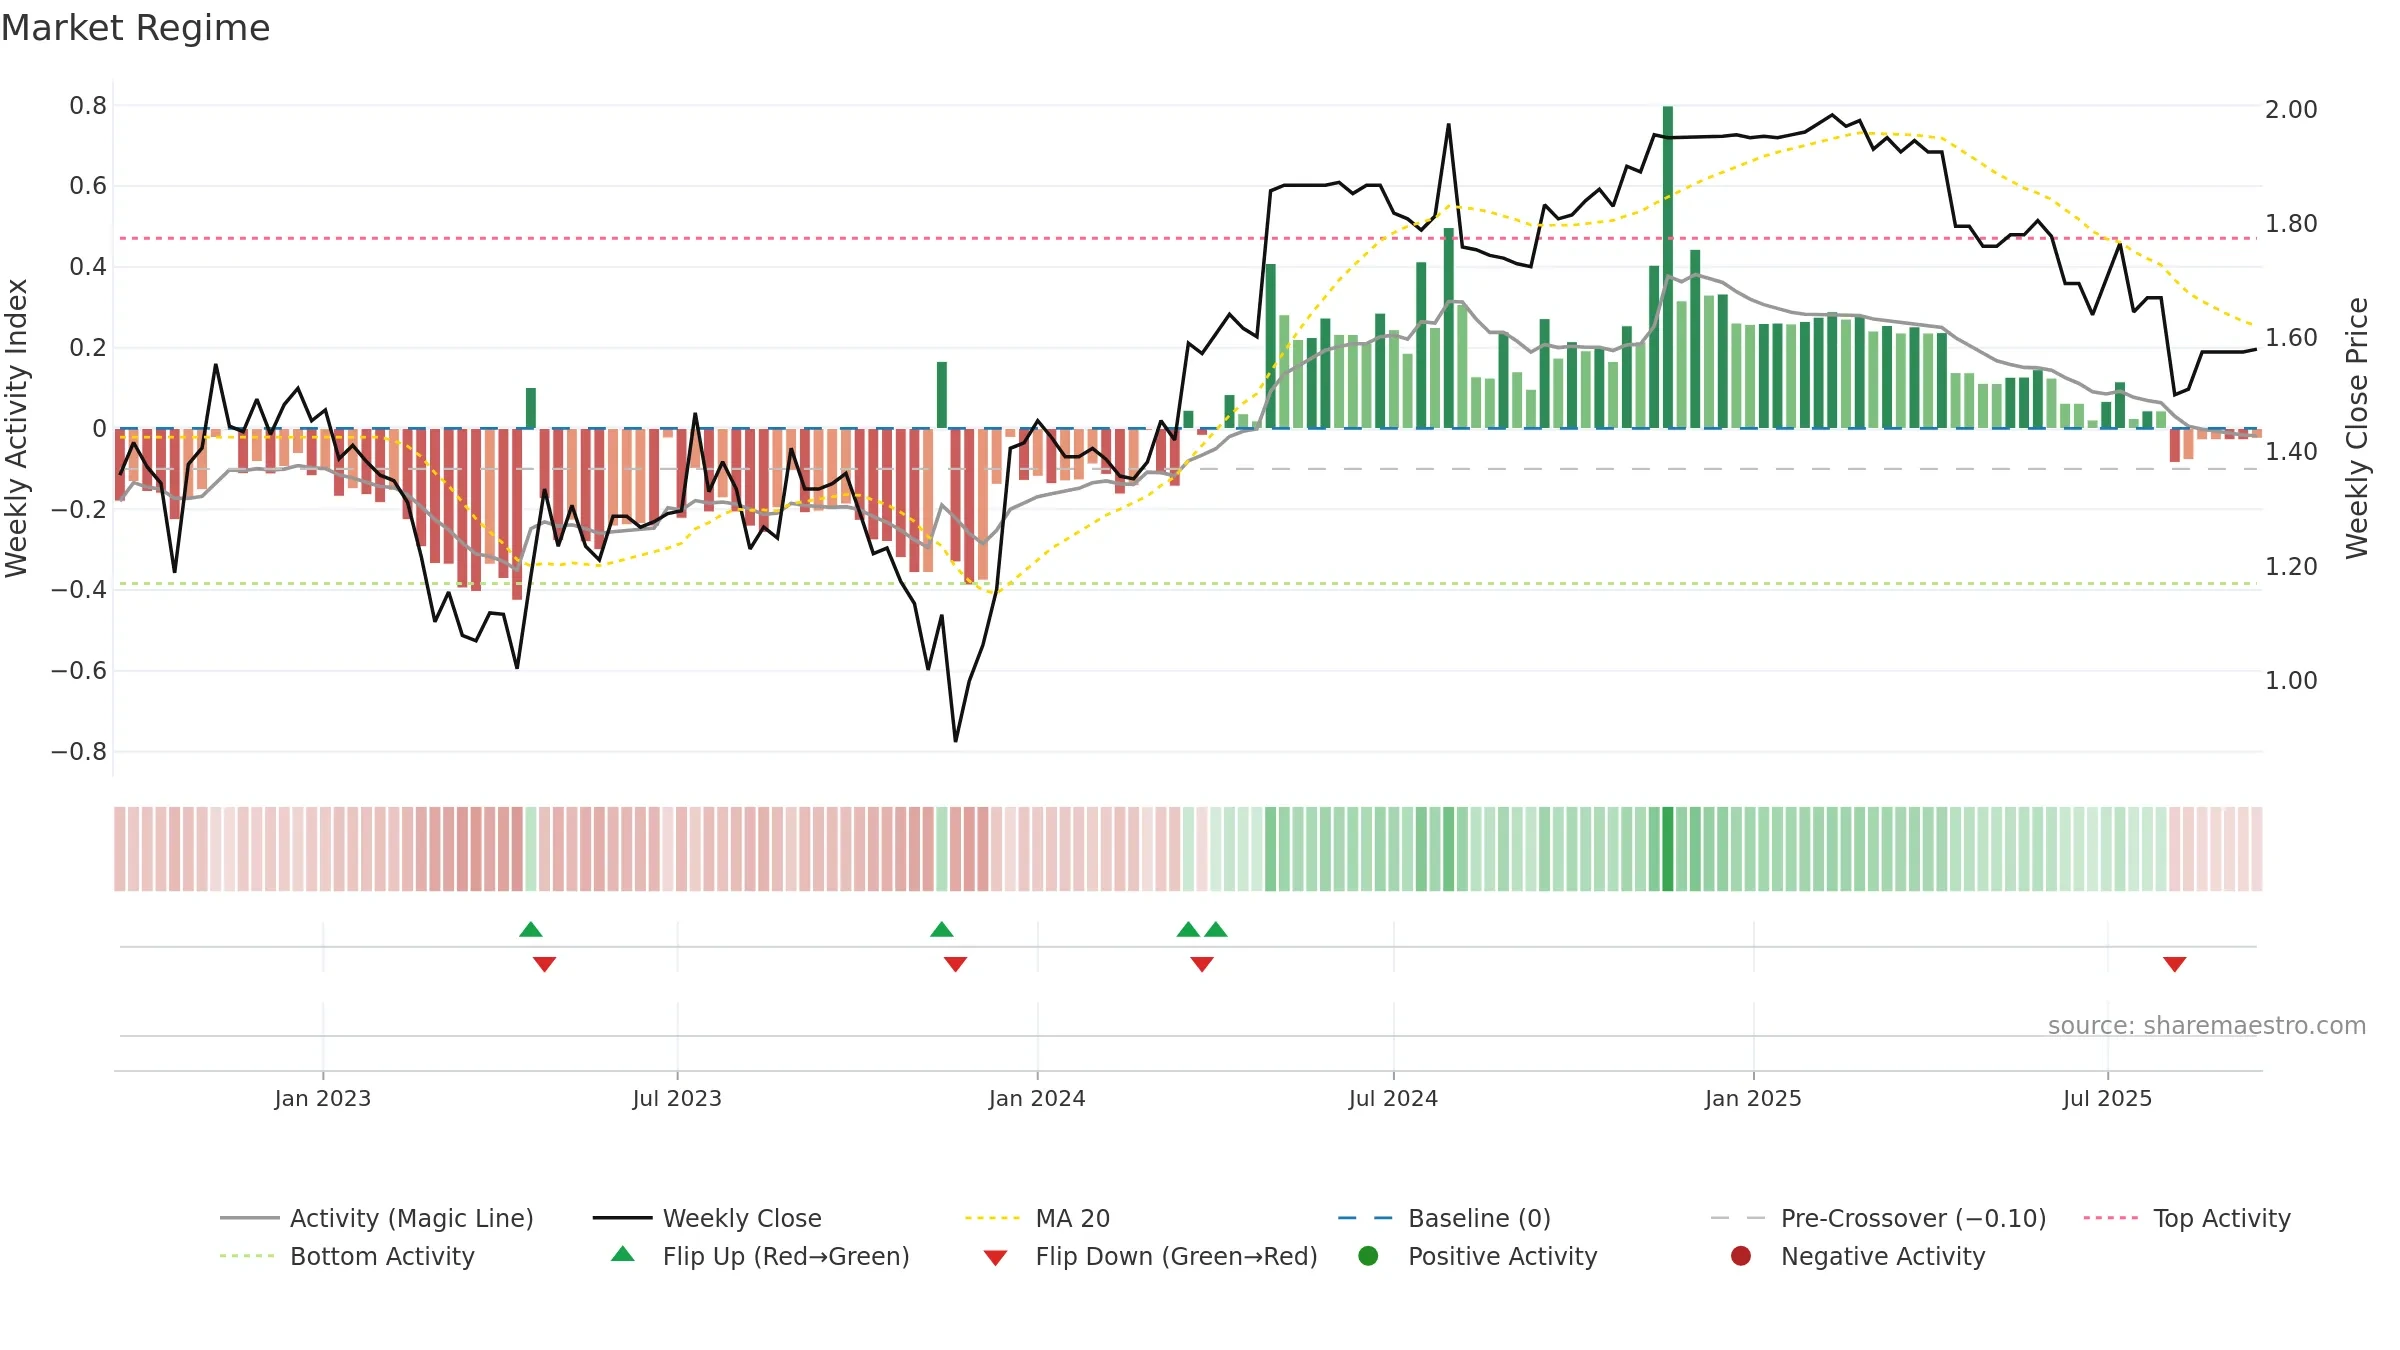Toggle the Flip Up (Red→Green) legend entry

pyautogui.click(x=760, y=1256)
